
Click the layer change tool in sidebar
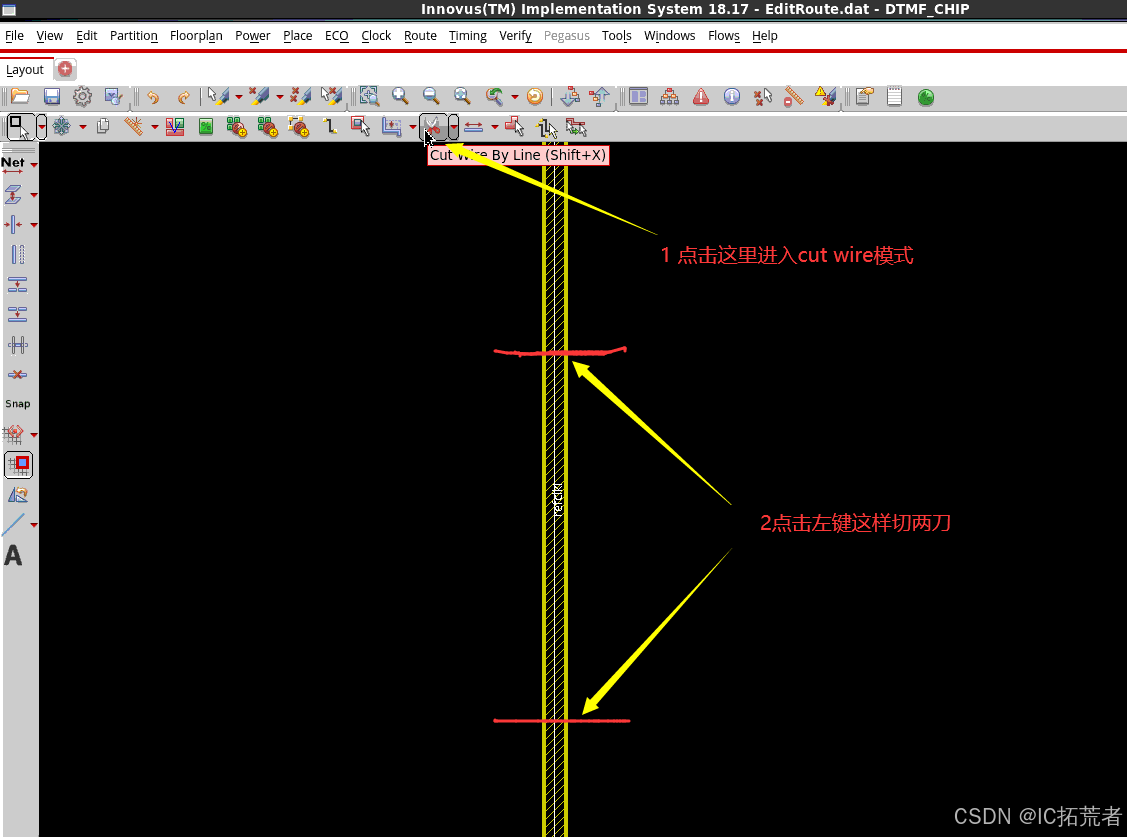point(14,195)
